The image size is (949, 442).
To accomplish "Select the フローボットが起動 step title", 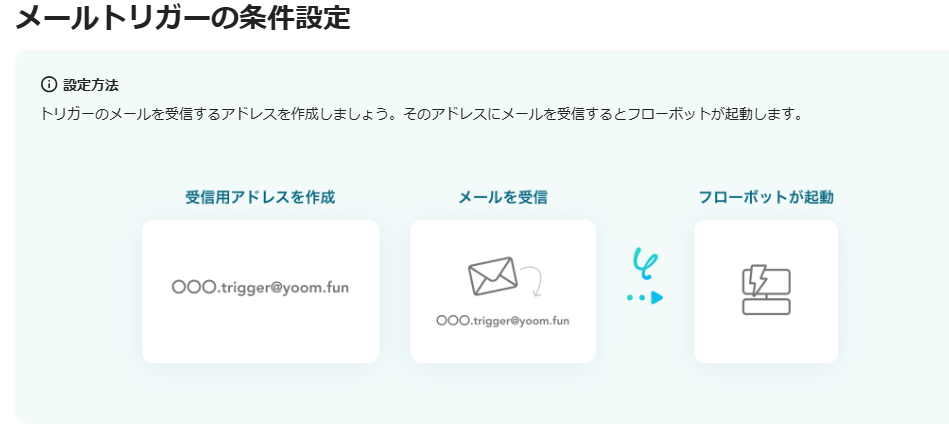I will 766,197.
